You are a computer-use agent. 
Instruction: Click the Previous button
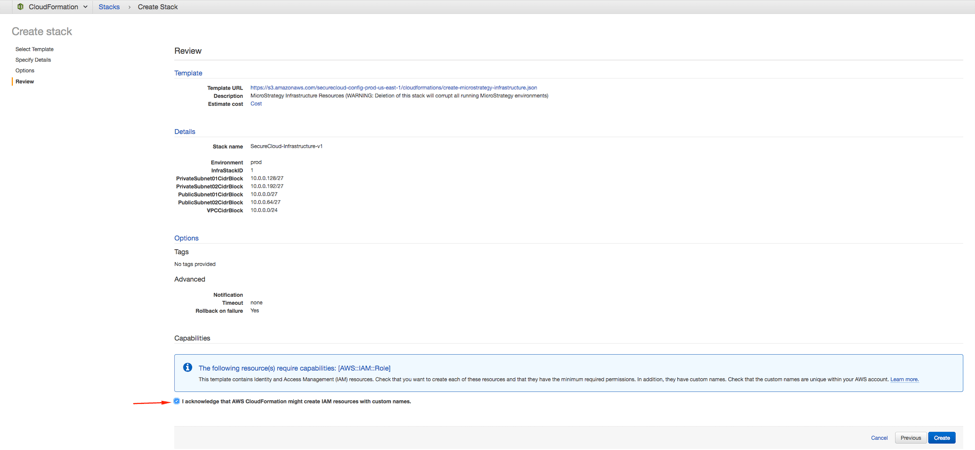[x=910, y=438]
